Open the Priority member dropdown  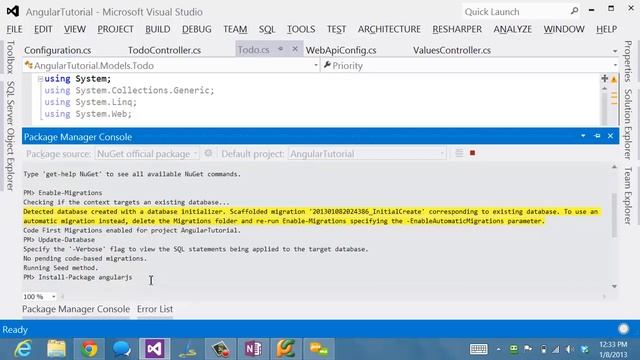[x=615, y=65]
